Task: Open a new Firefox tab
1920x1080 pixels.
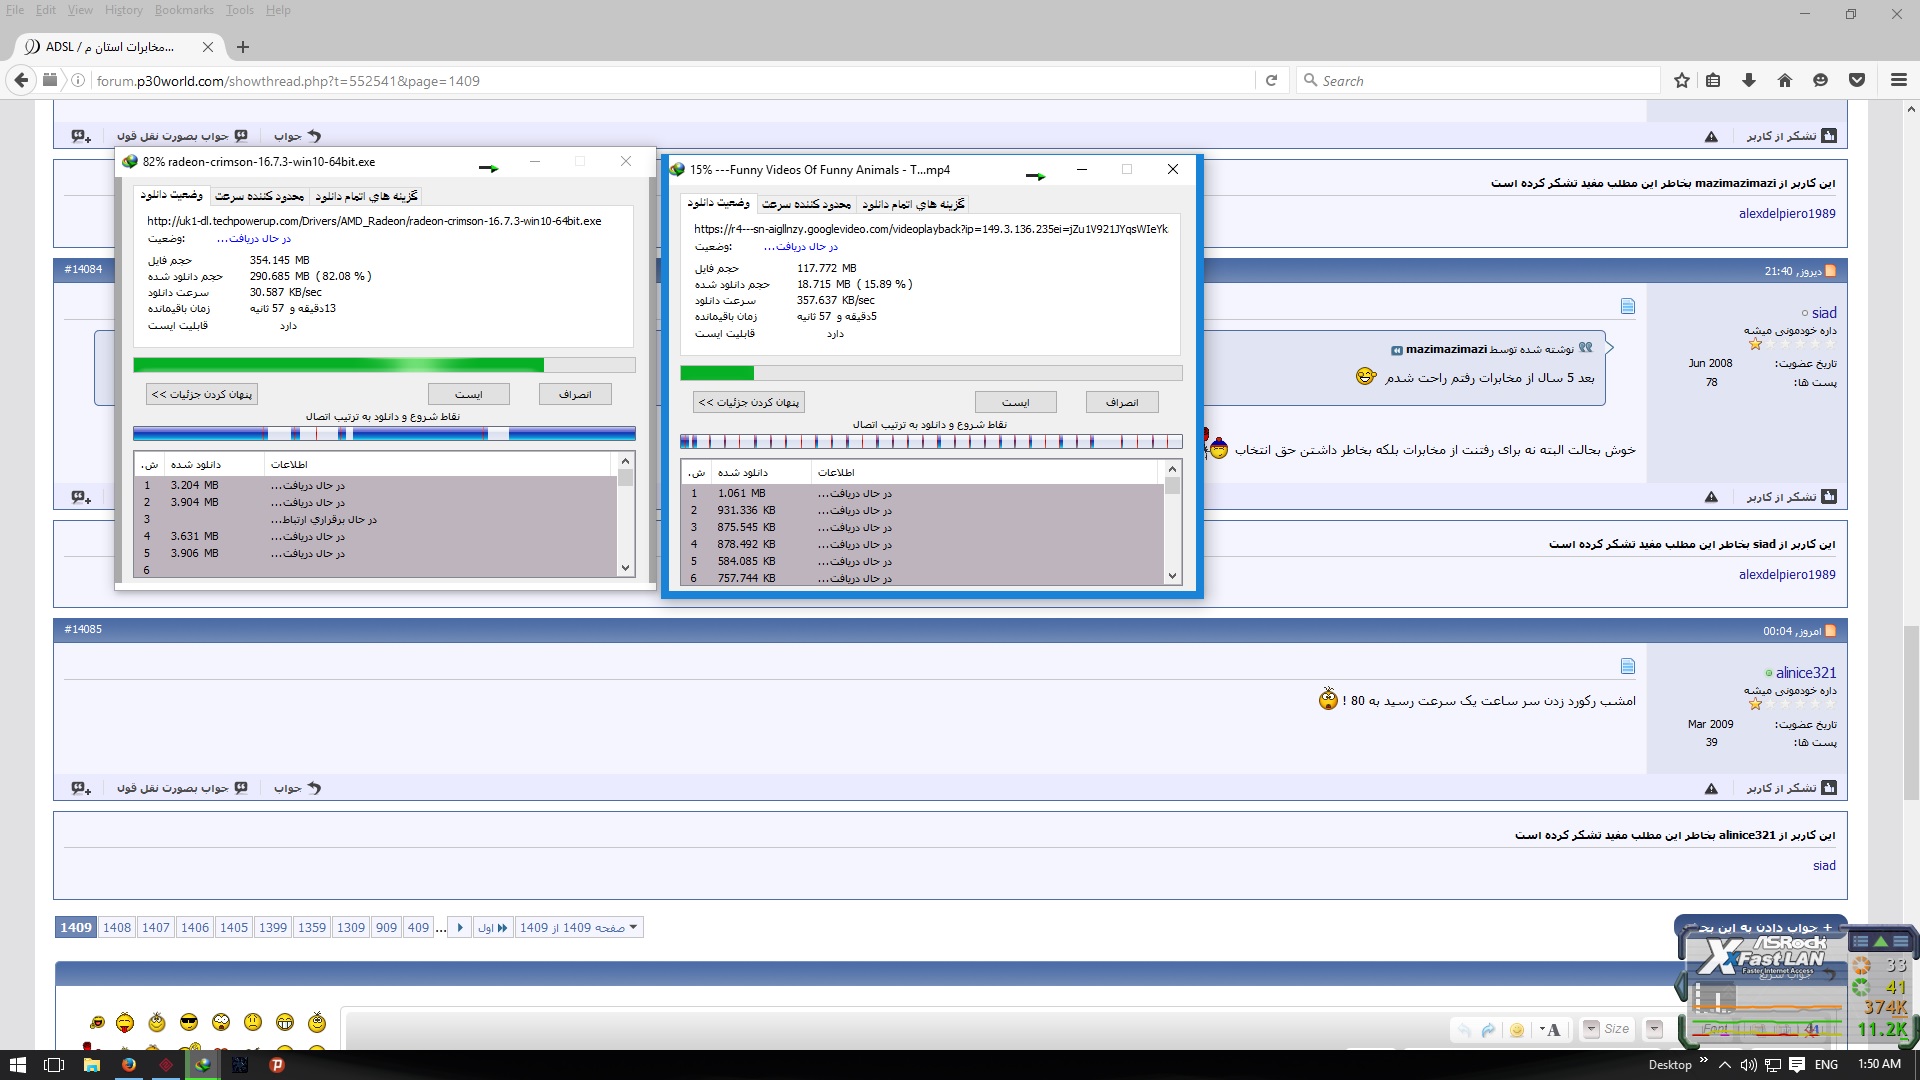Action: click(243, 47)
